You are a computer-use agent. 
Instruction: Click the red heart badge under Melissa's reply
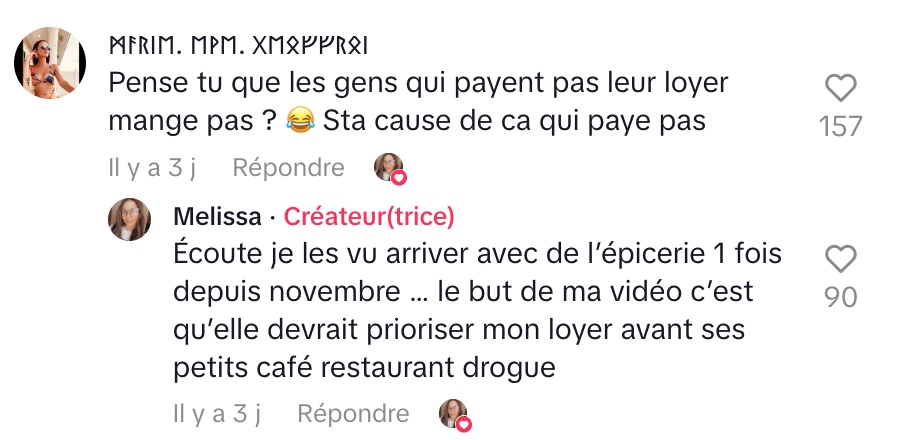coord(464,424)
